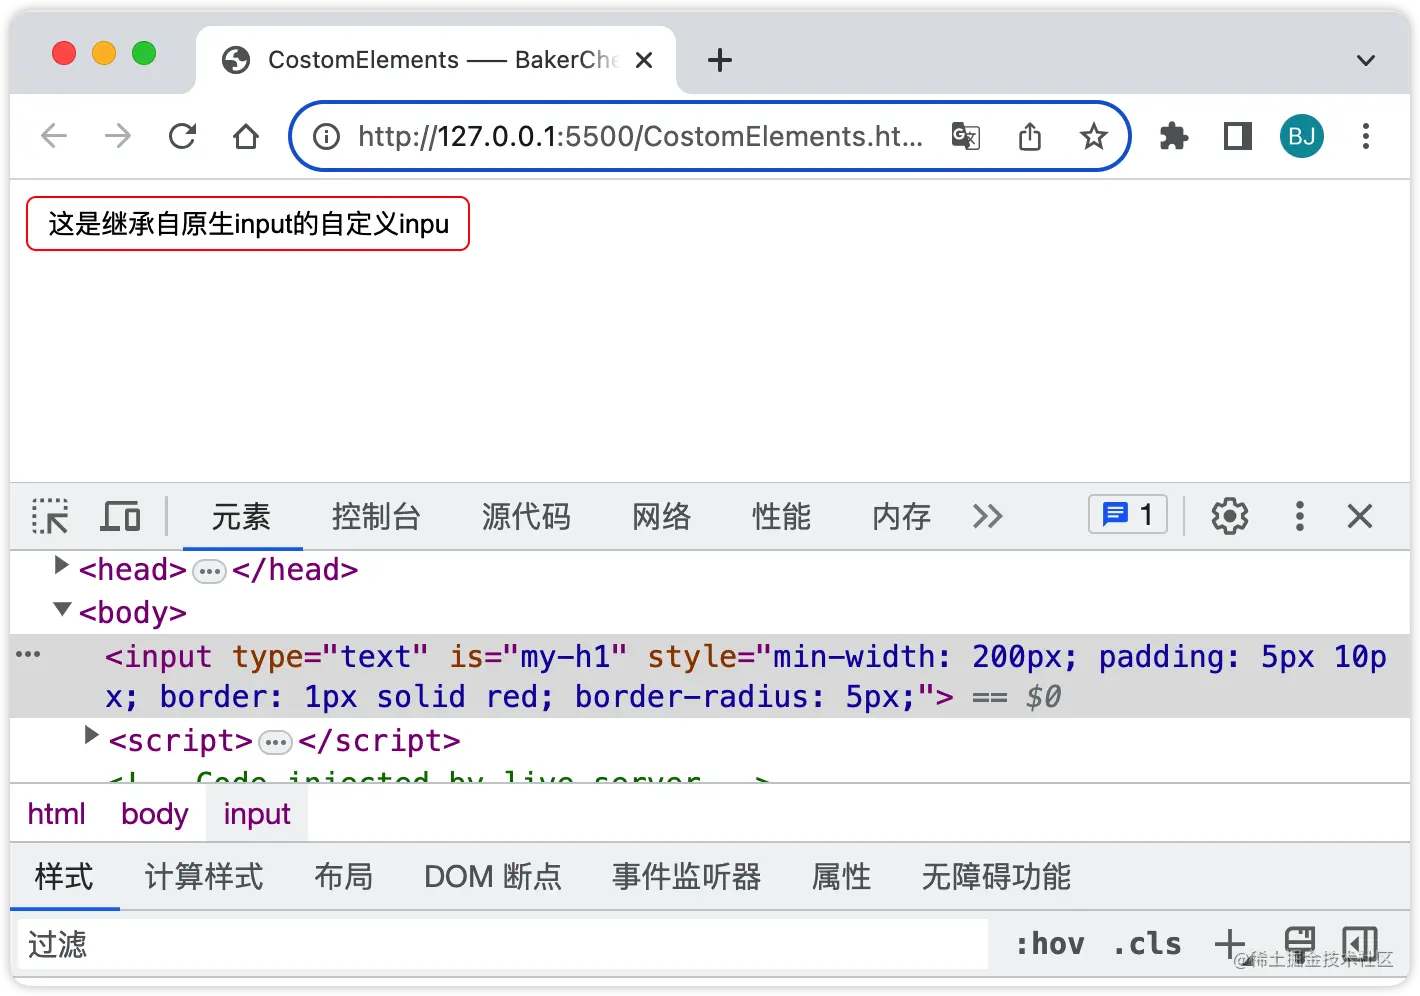Switch to the 布局 pane tab
This screenshot has height=996, width=1420.
(x=344, y=877)
